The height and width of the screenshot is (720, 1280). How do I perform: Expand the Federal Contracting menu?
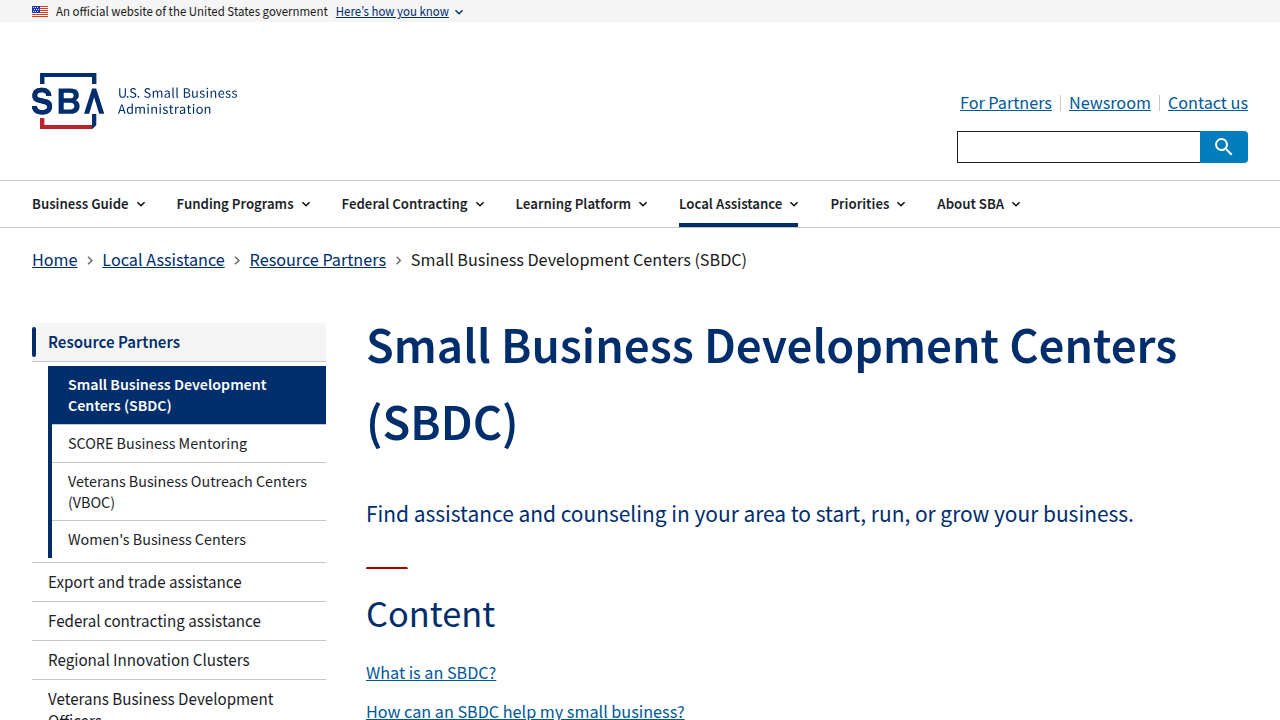(412, 204)
